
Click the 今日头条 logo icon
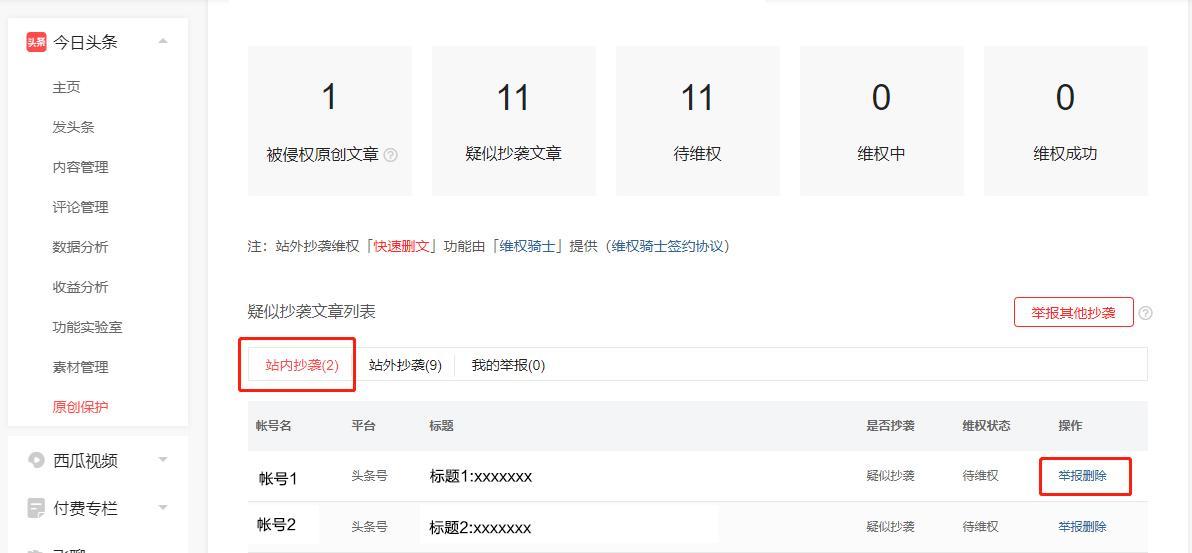click(36, 42)
